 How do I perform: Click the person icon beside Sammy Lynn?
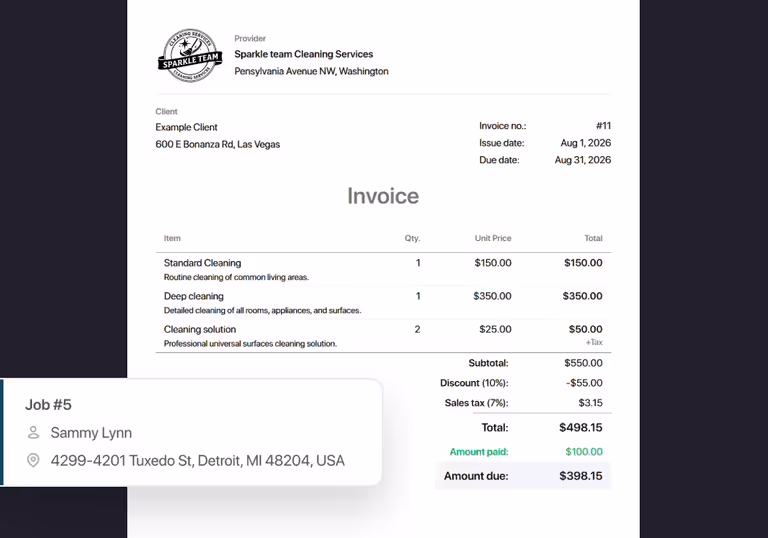tap(33, 432)
